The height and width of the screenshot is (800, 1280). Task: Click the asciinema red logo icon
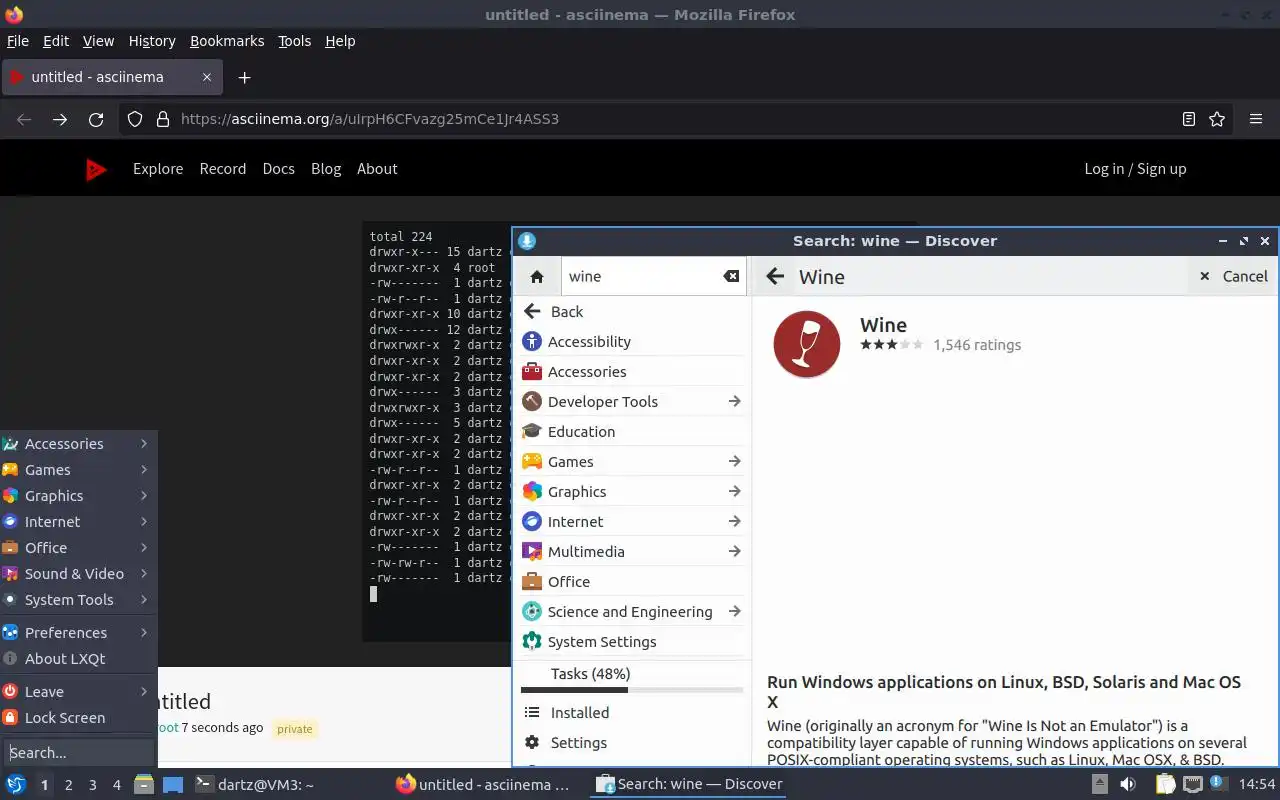coord(96,170)
